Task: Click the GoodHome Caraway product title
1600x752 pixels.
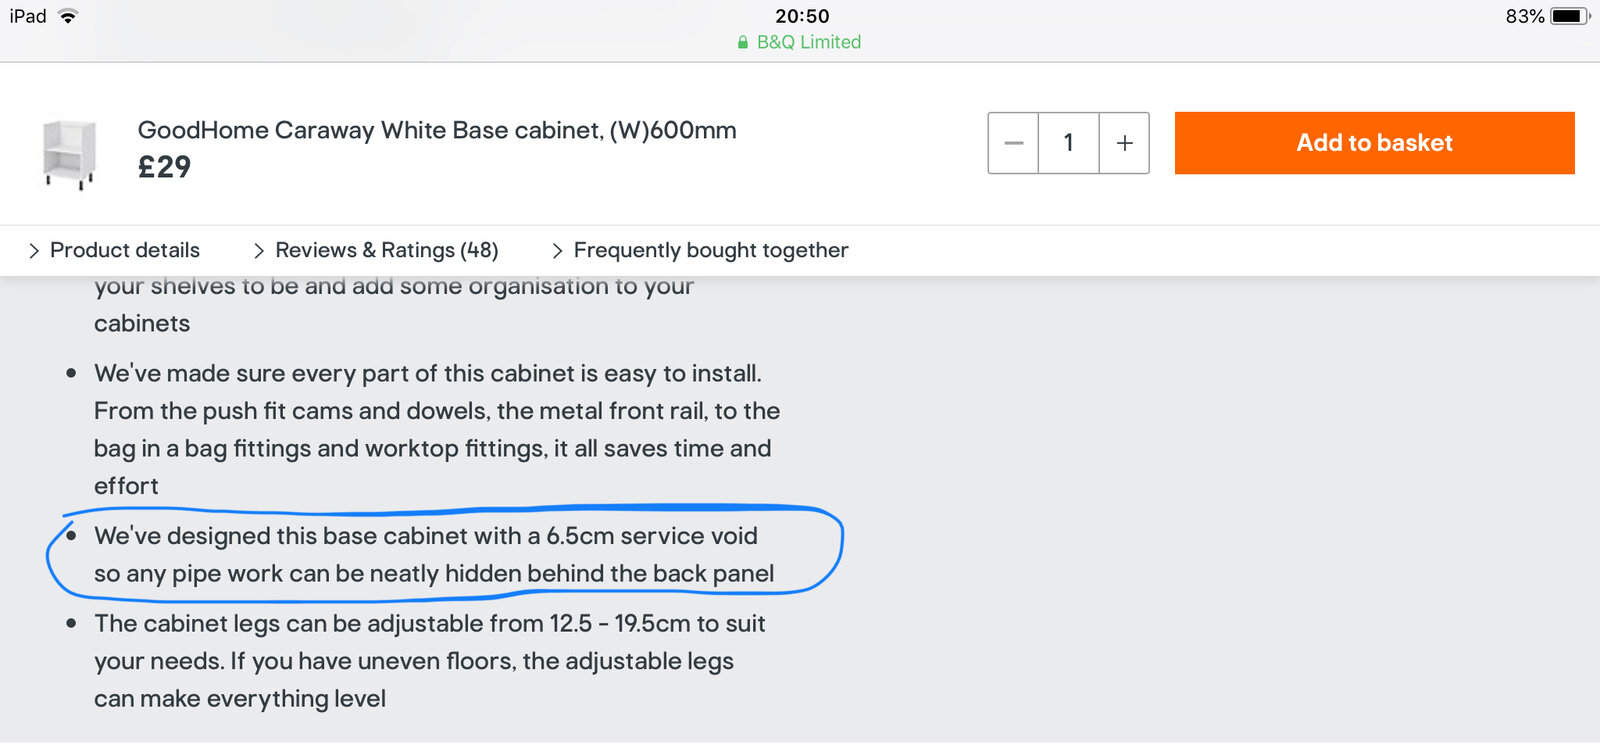Action: 437,130
